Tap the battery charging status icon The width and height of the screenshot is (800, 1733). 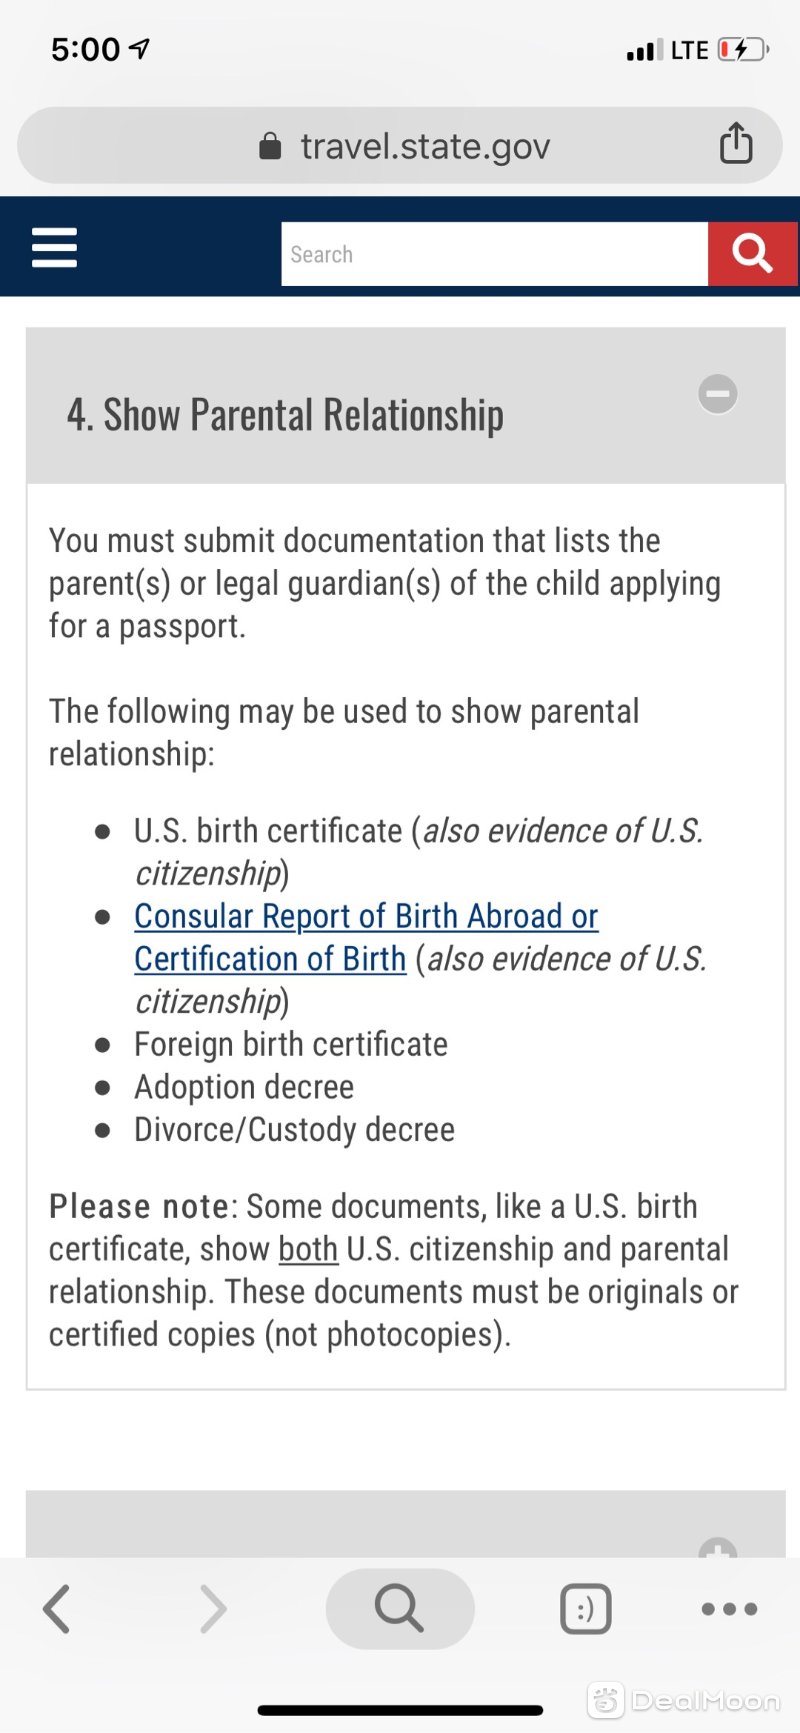click(743, 49)
